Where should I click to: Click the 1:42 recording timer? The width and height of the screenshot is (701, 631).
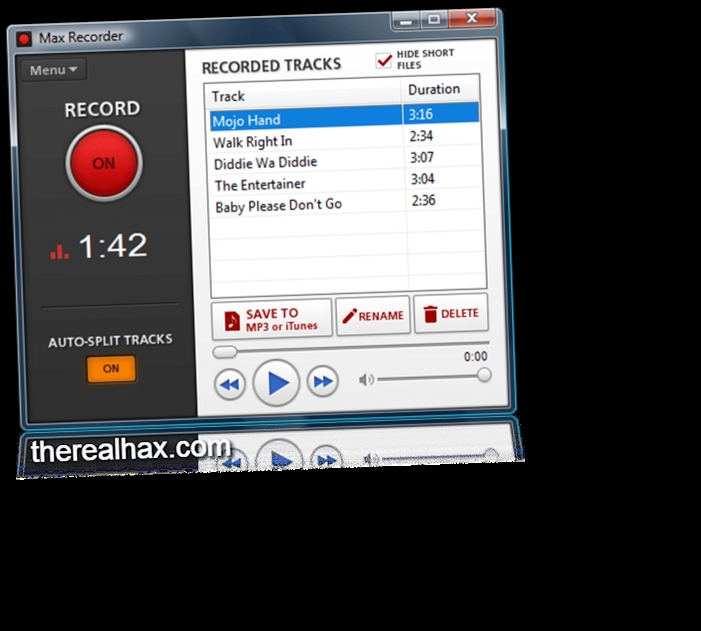coord(113,246)
